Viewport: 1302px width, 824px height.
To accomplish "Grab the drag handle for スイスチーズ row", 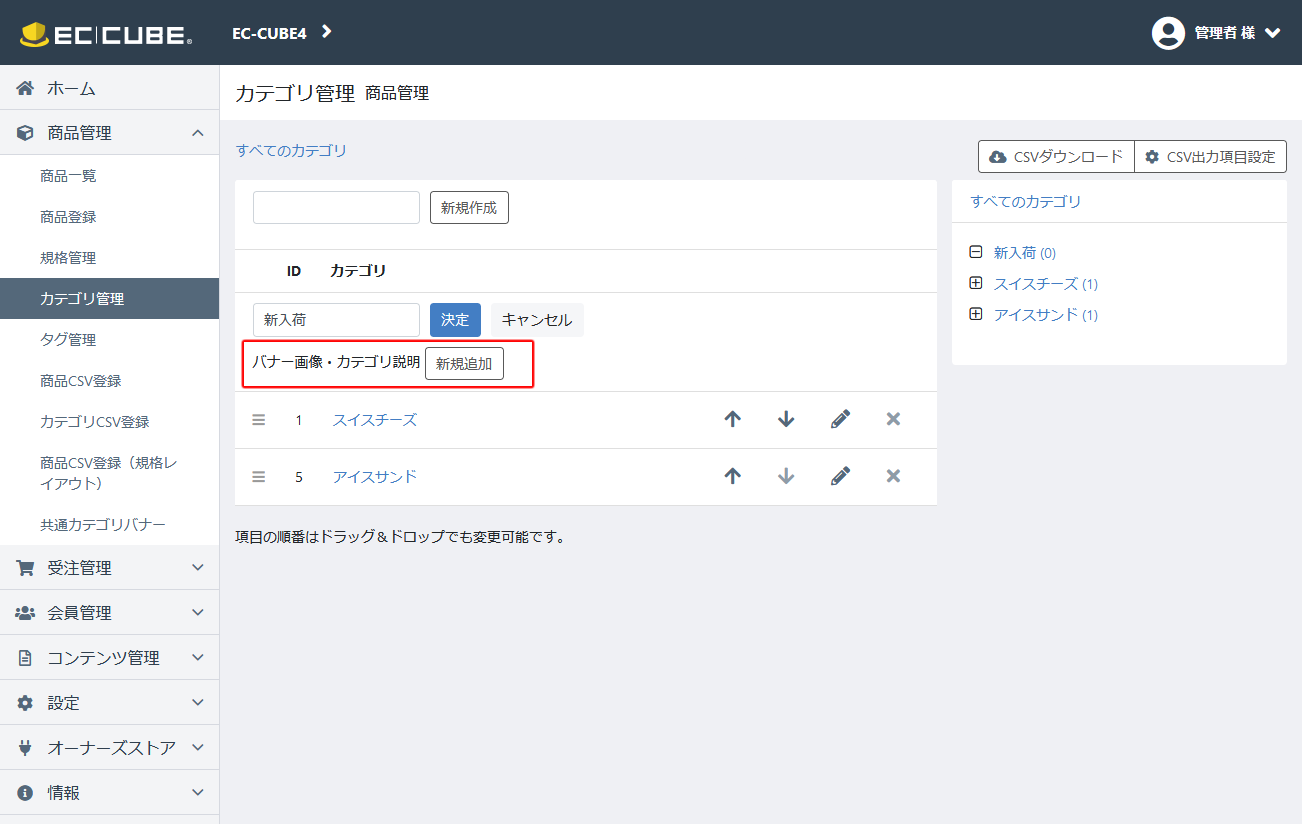I will (x=259, y=420).
